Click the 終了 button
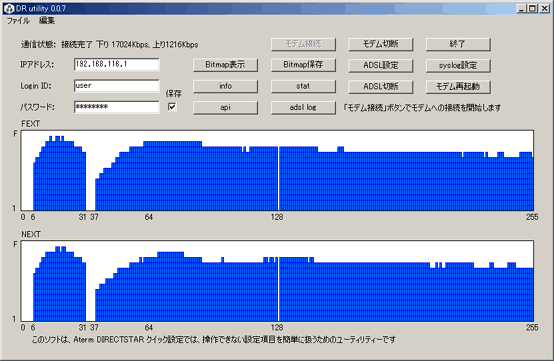The height and width of the screenshot is (361, 554). click(x=458, y=44)
